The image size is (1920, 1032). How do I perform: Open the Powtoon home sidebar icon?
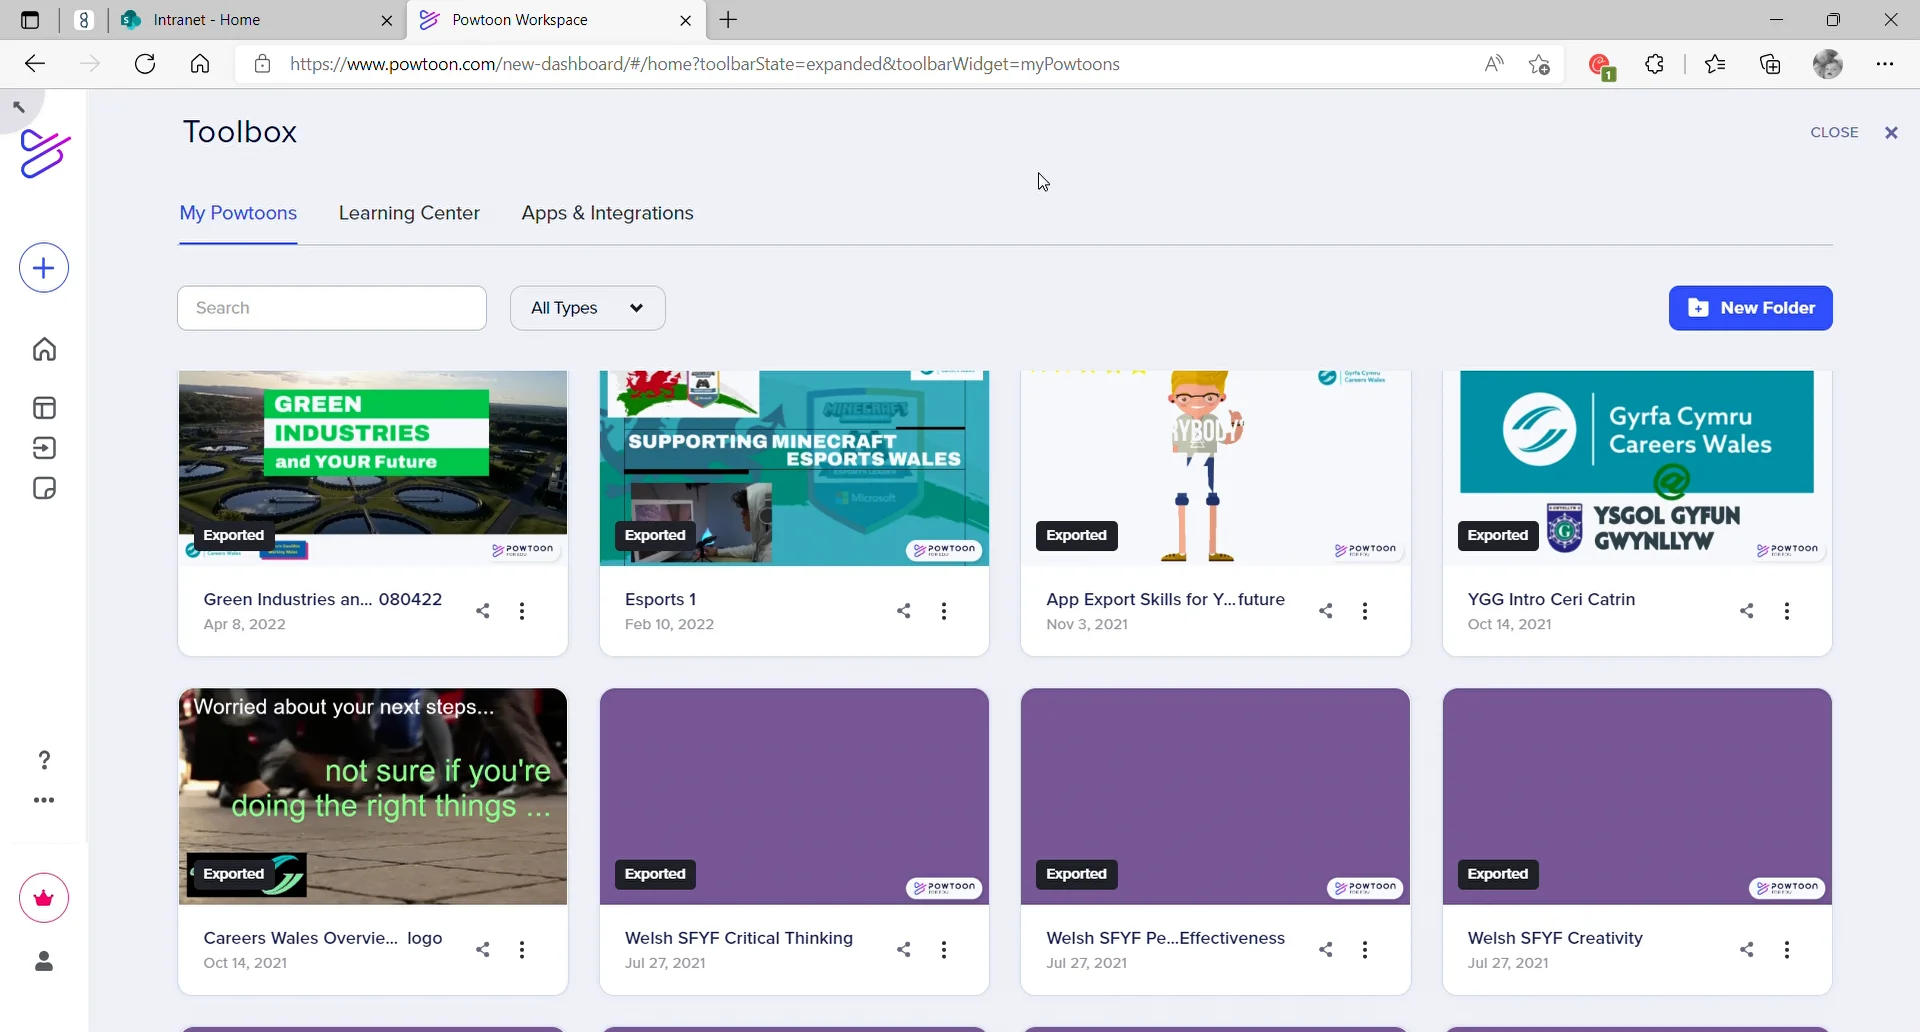(43, 349)
